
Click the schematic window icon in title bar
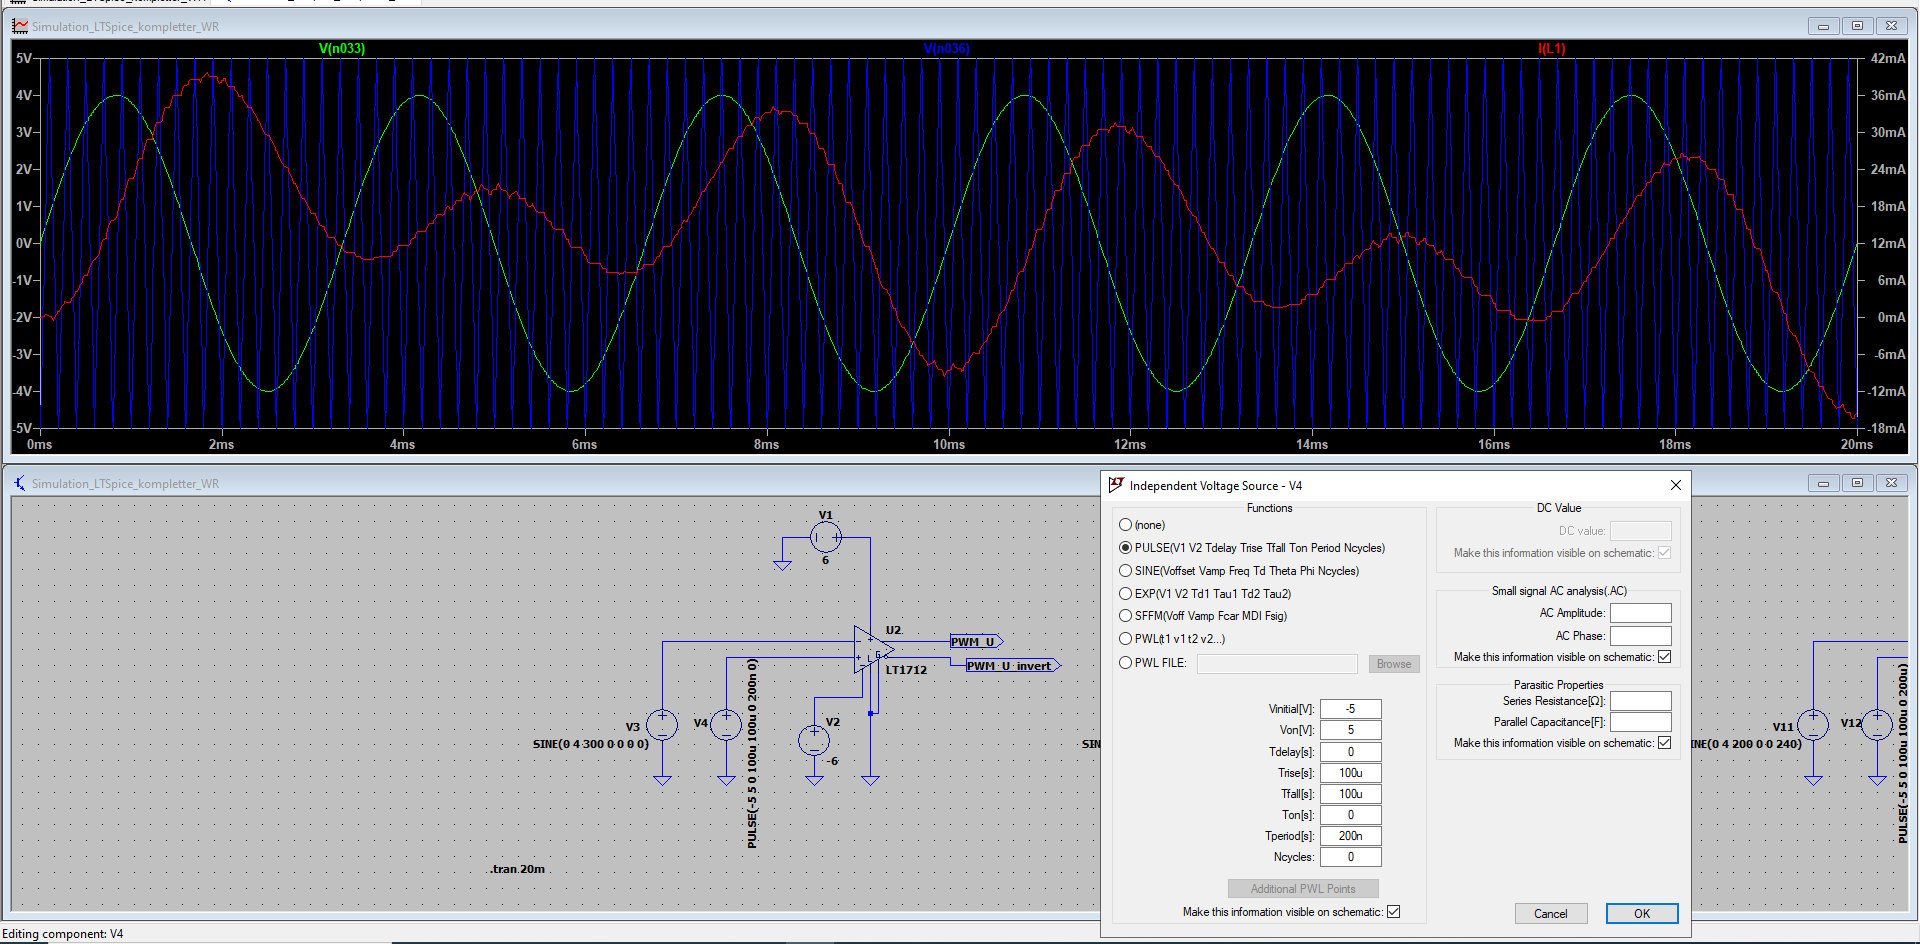(x=20, y=483)
